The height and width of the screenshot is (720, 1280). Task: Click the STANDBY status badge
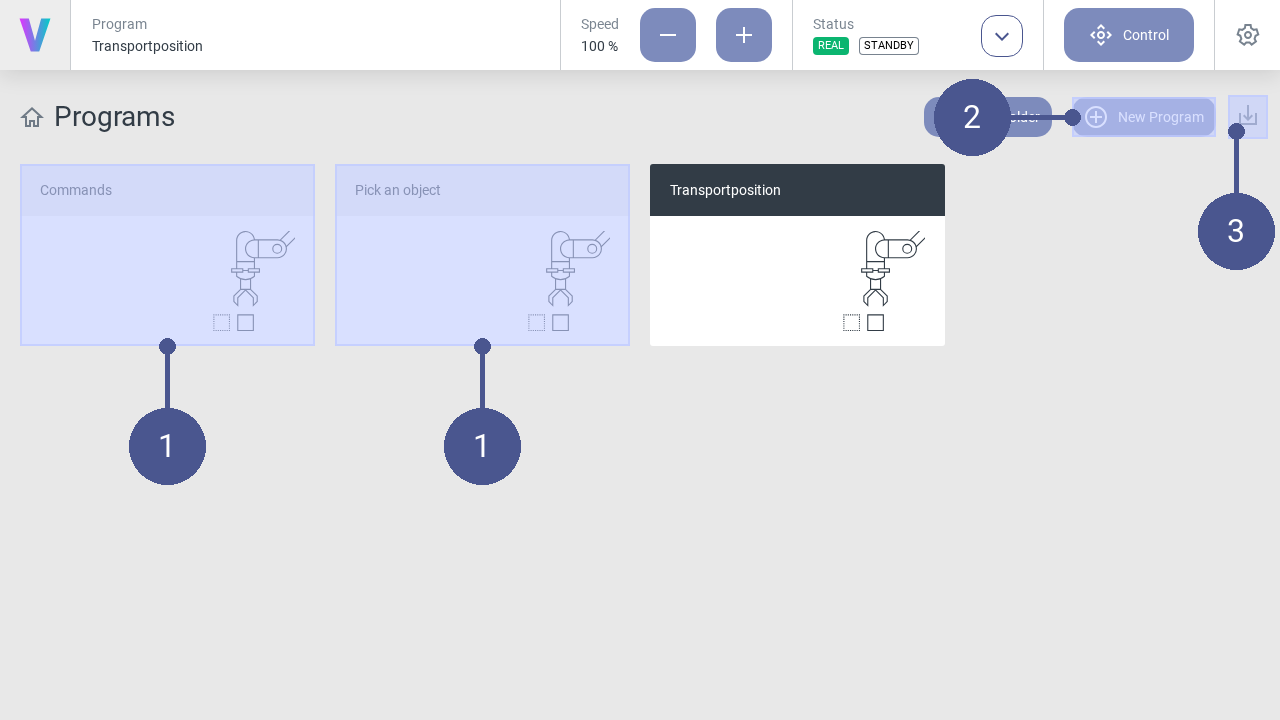pos(888,46)
